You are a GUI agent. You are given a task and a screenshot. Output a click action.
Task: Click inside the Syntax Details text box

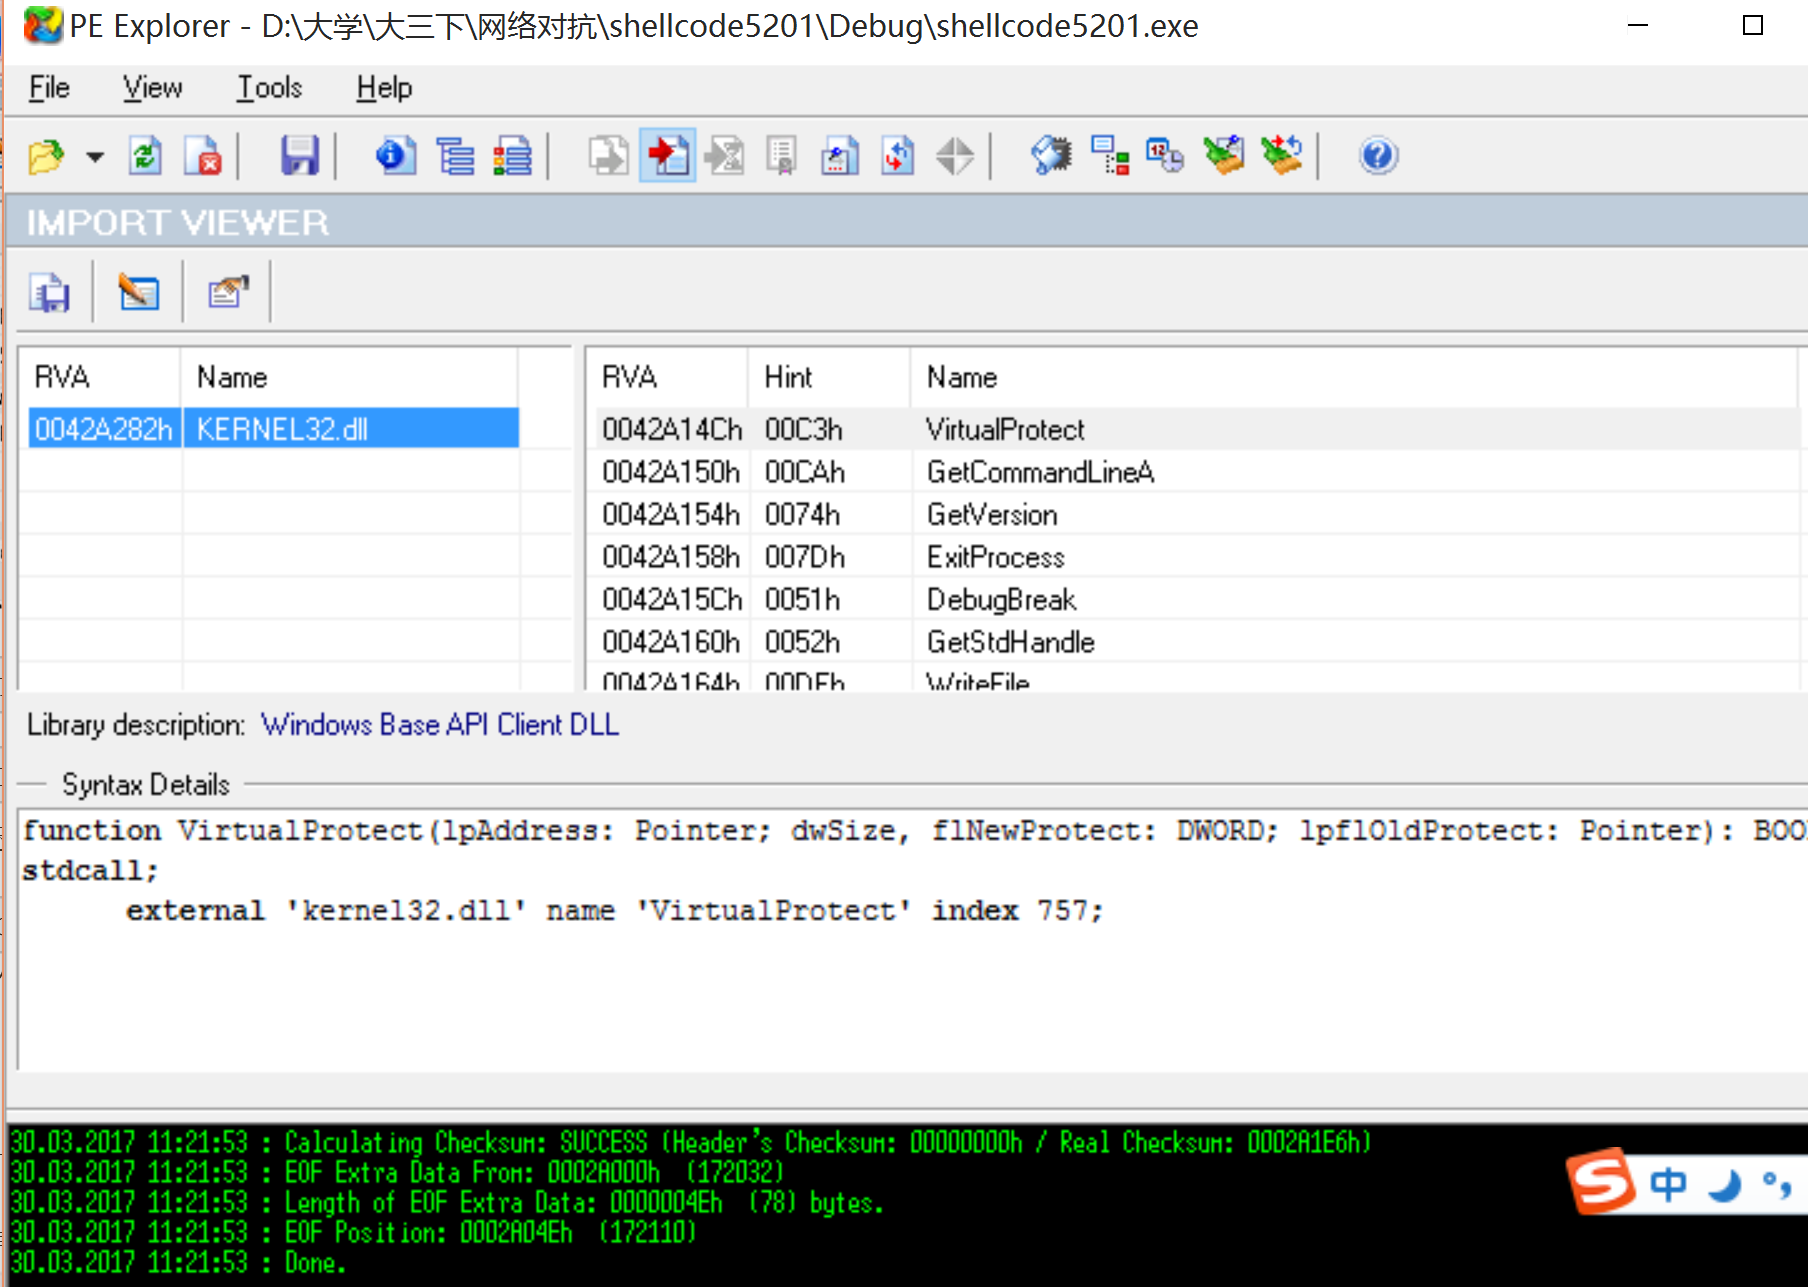click(x=912, y=940)
